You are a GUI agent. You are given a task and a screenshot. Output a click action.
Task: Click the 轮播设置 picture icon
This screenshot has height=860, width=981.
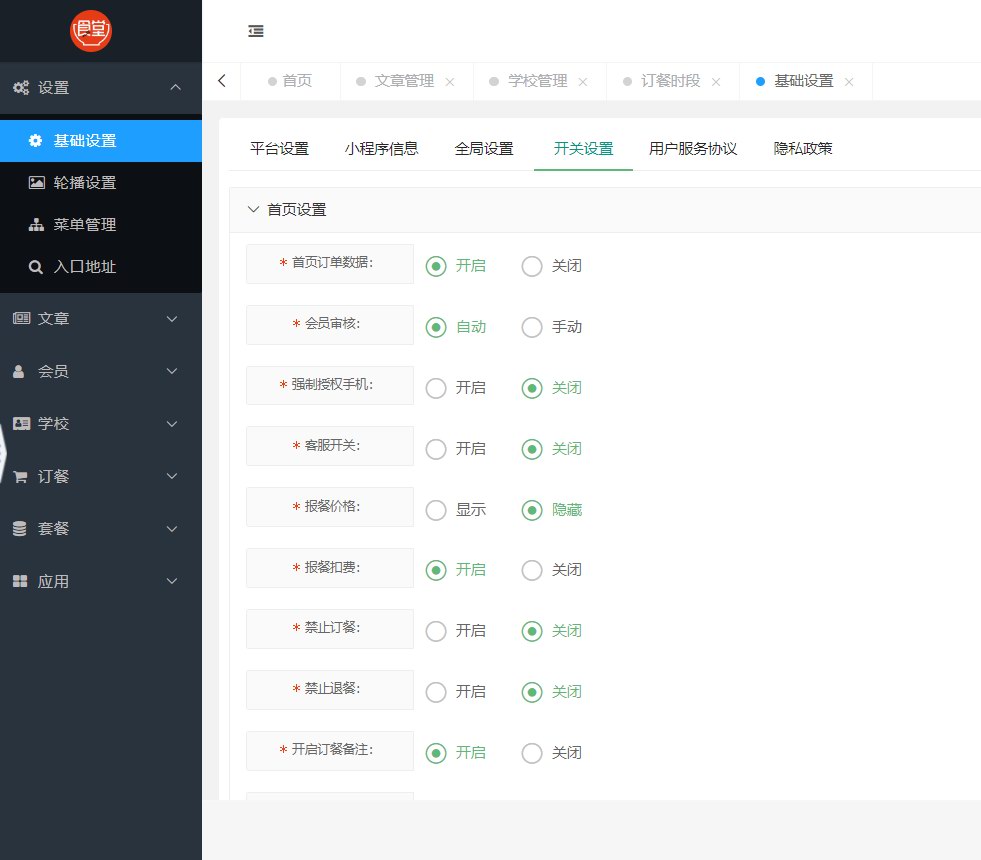[36, 183]
